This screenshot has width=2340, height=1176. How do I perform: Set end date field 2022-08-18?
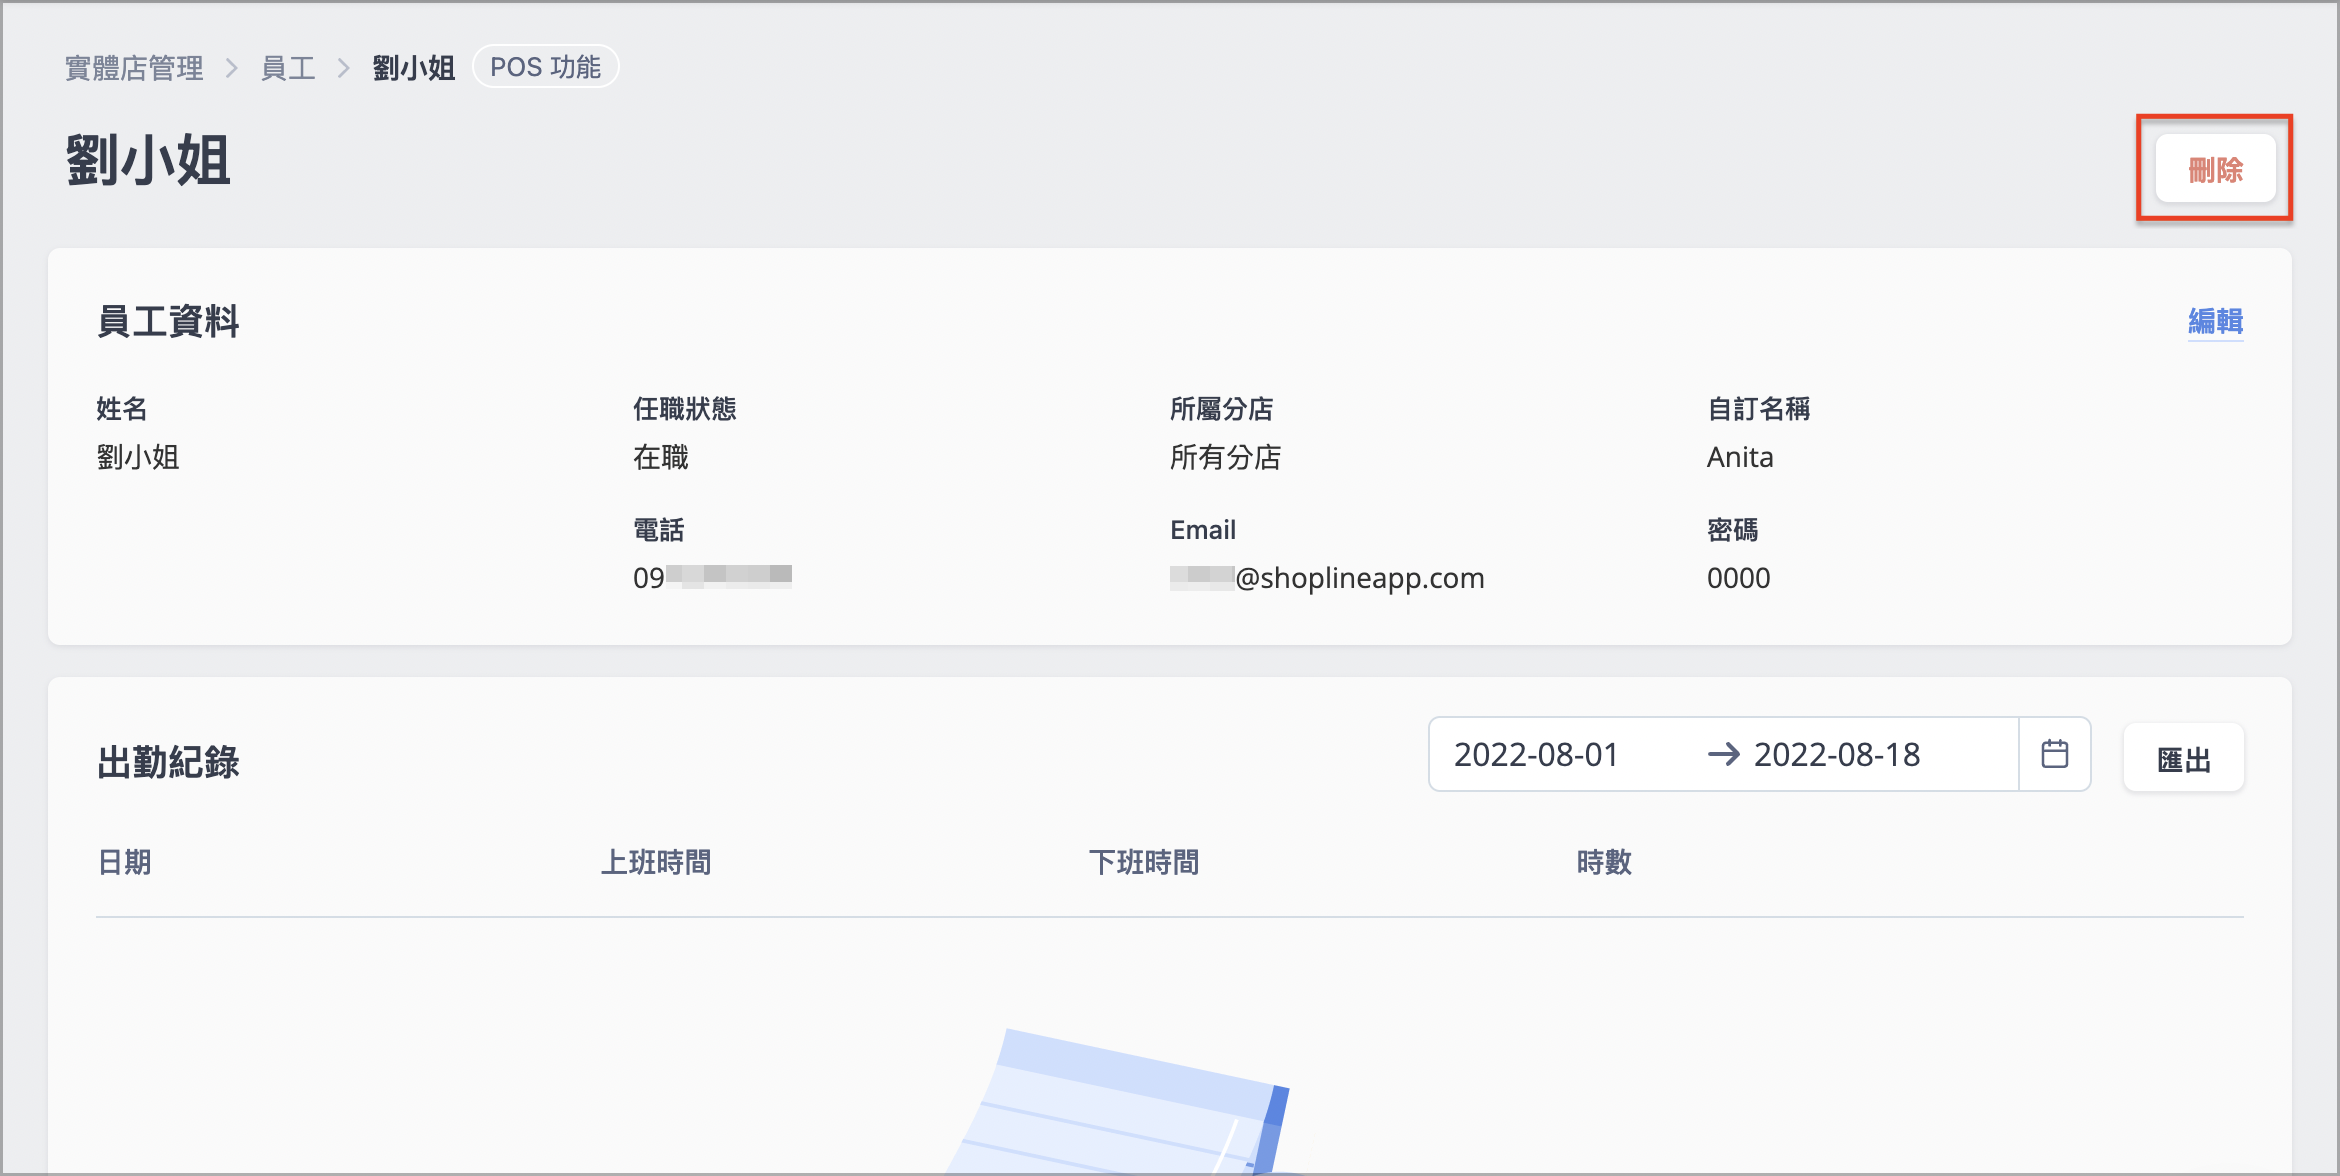tap(1836, 754)
